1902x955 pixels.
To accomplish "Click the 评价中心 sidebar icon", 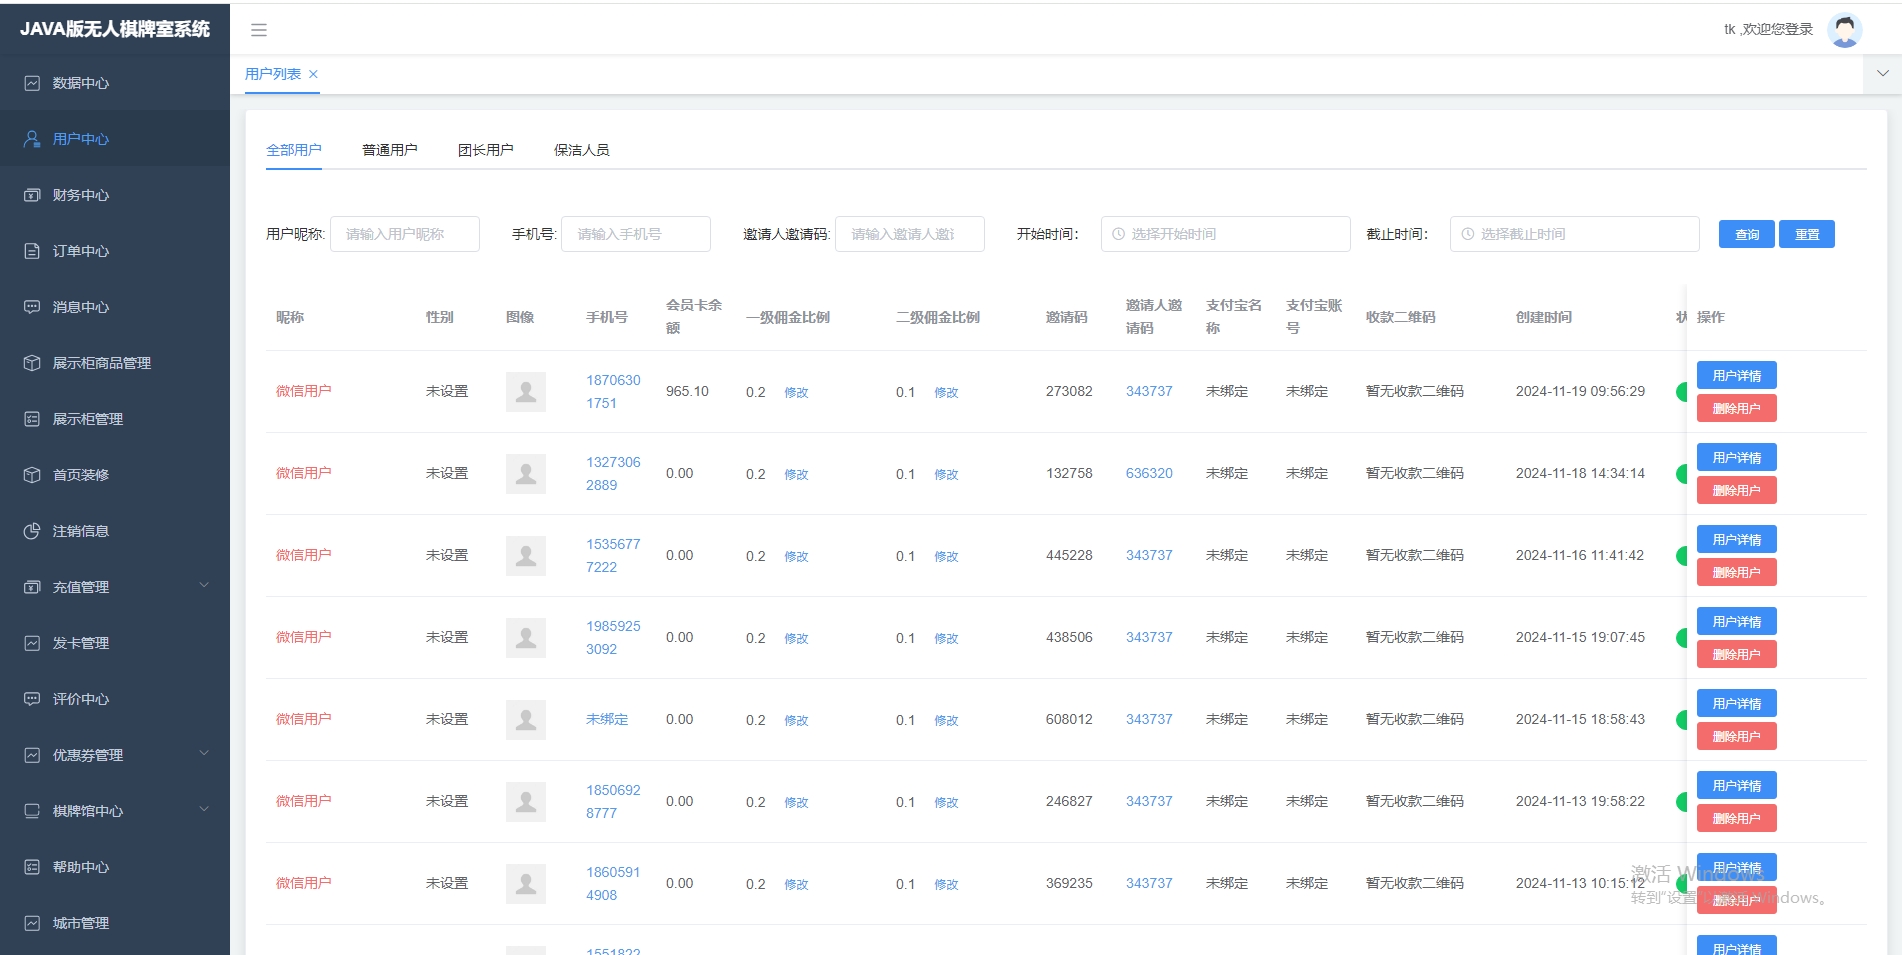I will pyautogui.click(x=32, y=699).
